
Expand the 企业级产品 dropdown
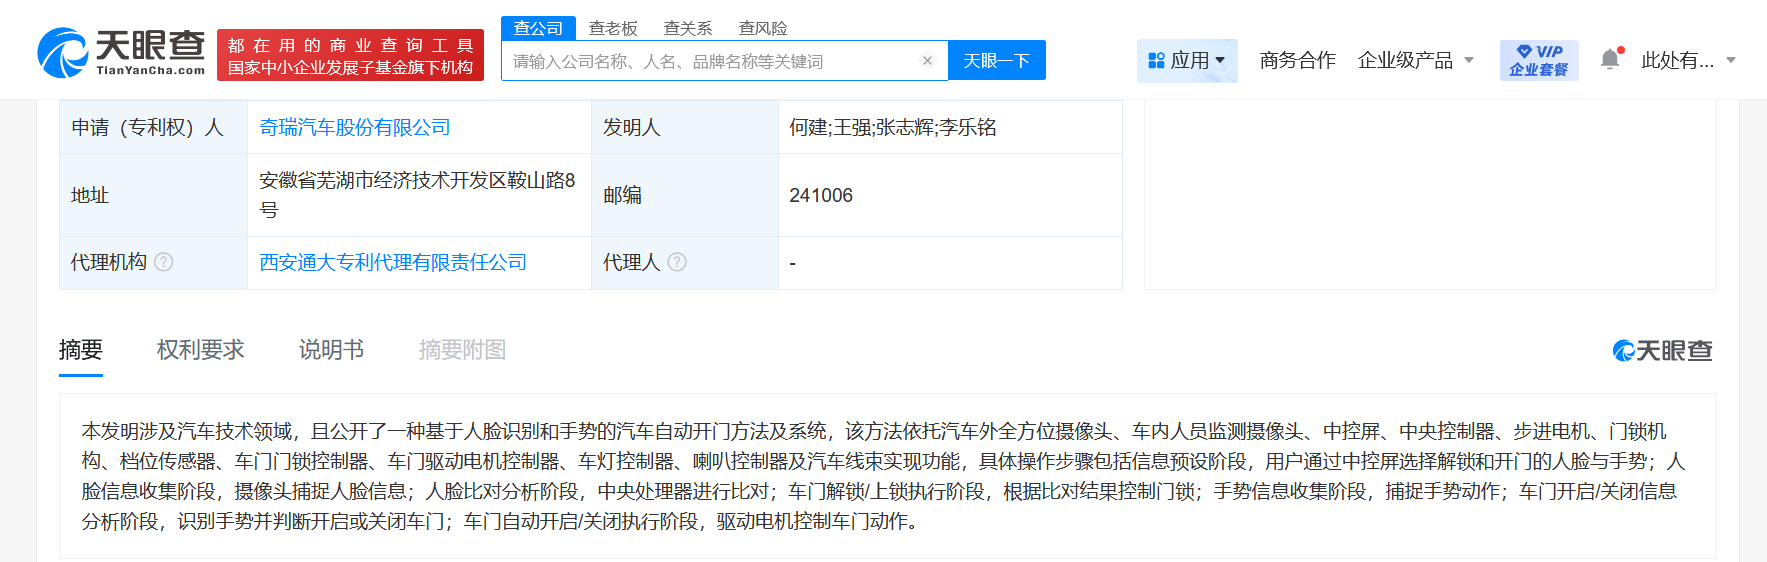click(1415, 60)
